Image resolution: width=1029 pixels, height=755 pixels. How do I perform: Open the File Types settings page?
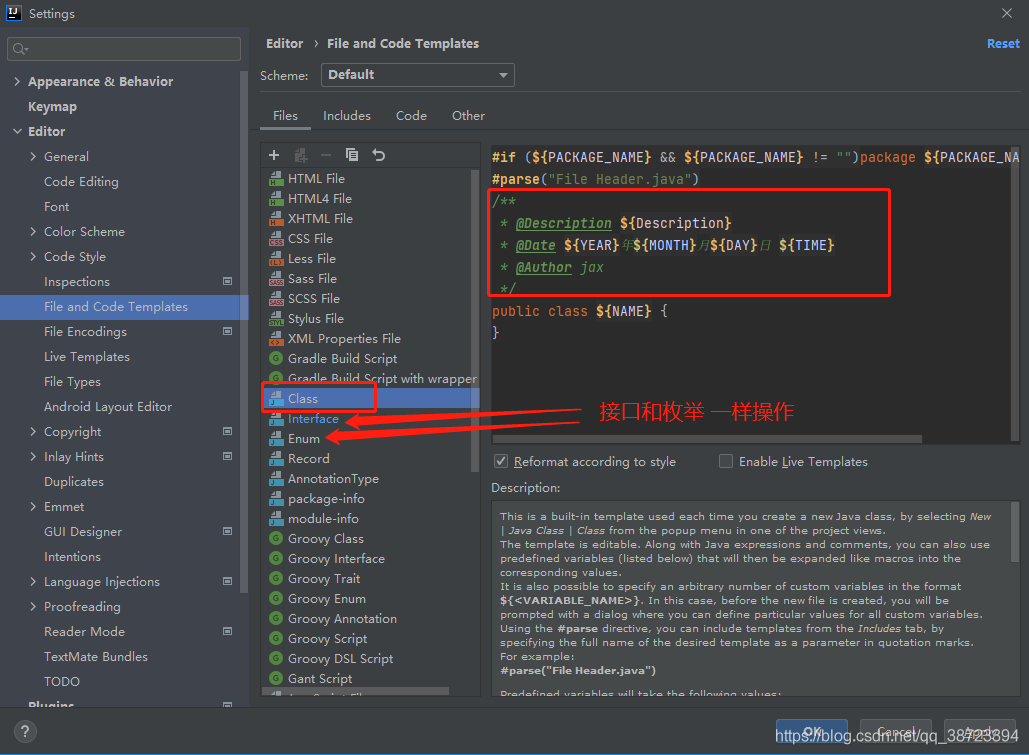(72, 381)
